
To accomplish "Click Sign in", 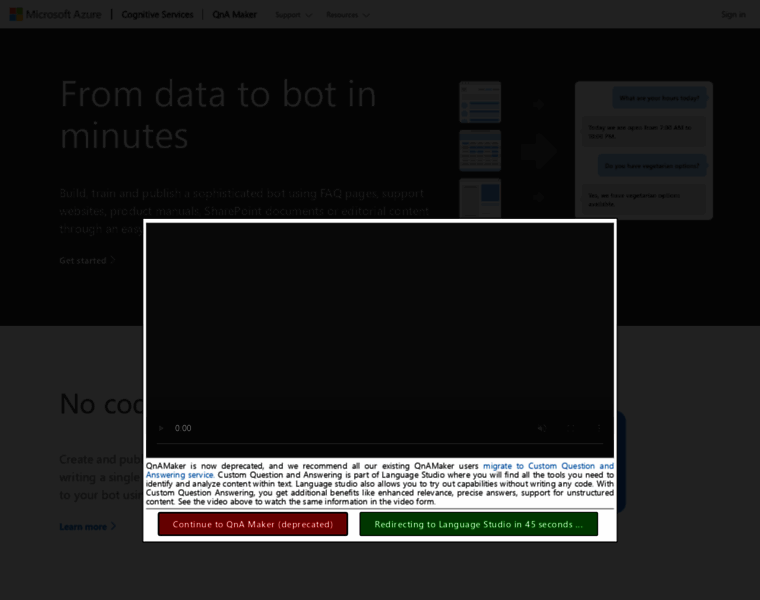I will pyautogui.click(x=733, y=15).
